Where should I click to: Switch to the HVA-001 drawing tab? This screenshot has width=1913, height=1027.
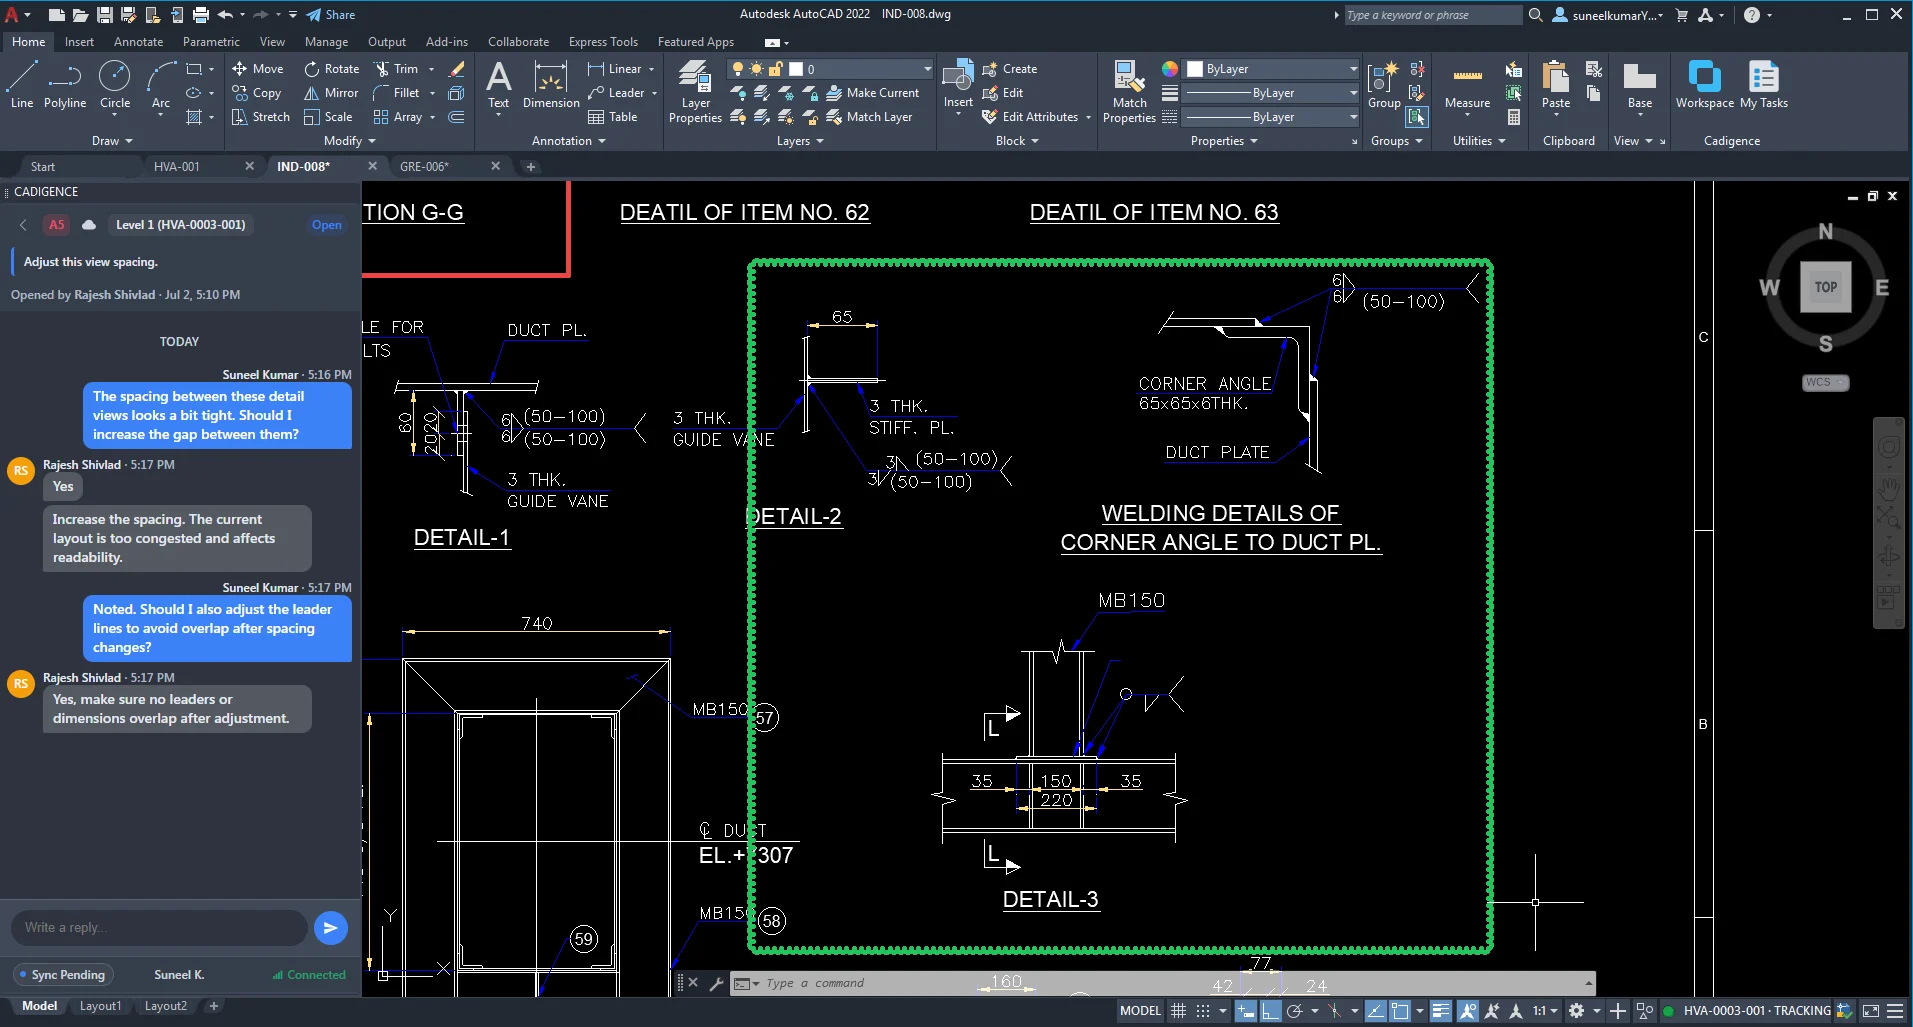[x=177, y=166]
